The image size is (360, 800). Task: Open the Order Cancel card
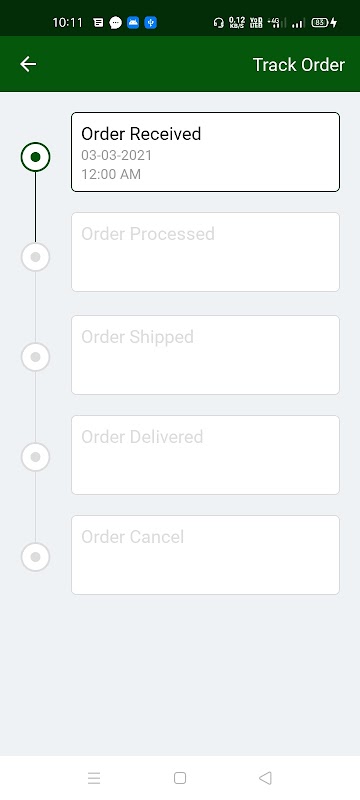tap(205, 555)
